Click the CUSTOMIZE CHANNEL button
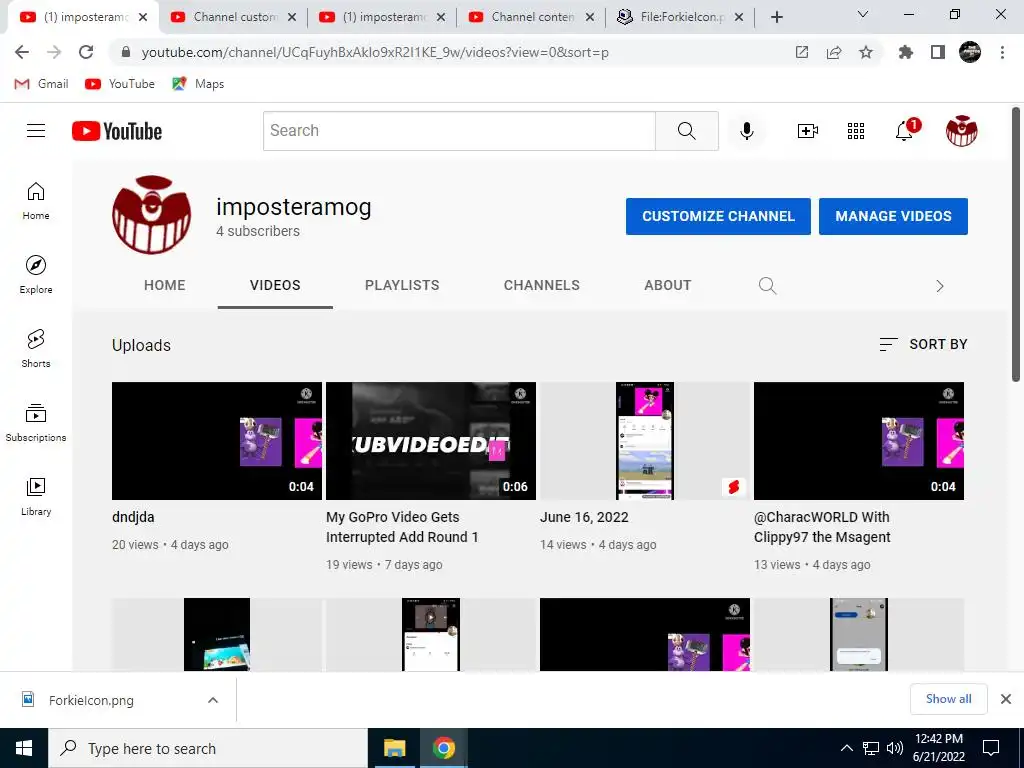This screenshot has width=1024, height=768. 718,216
